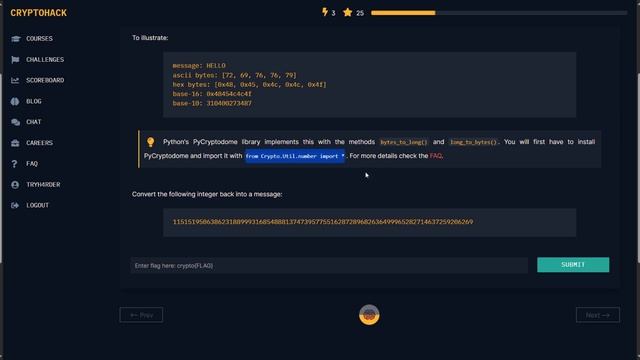Click the Submit flag button
640x360 pixels.
[573, 265]
